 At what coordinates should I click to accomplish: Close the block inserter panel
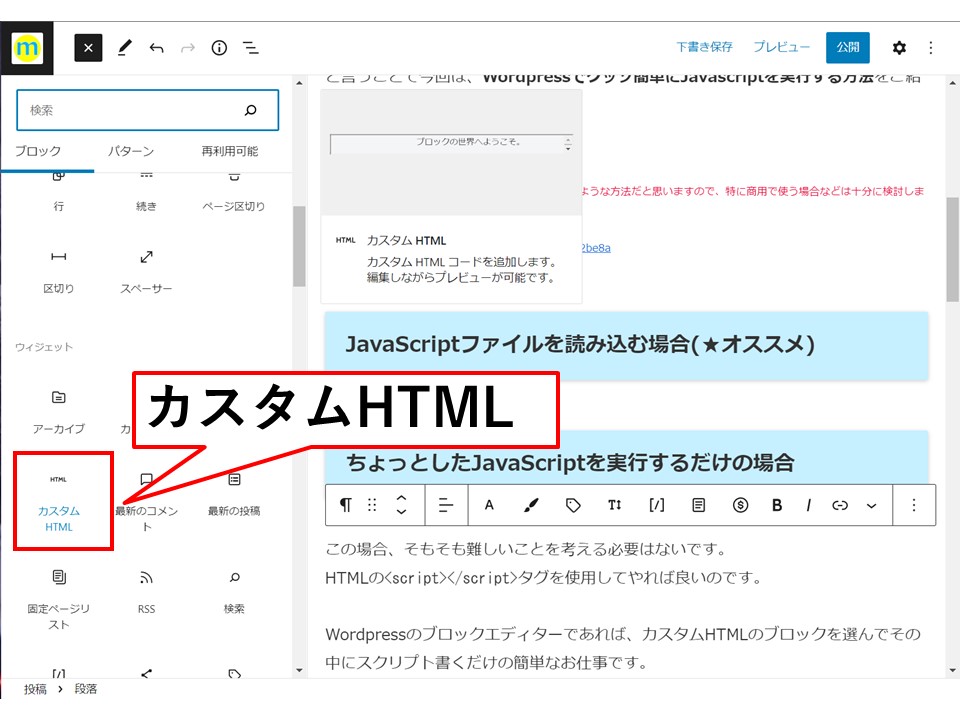88,48
